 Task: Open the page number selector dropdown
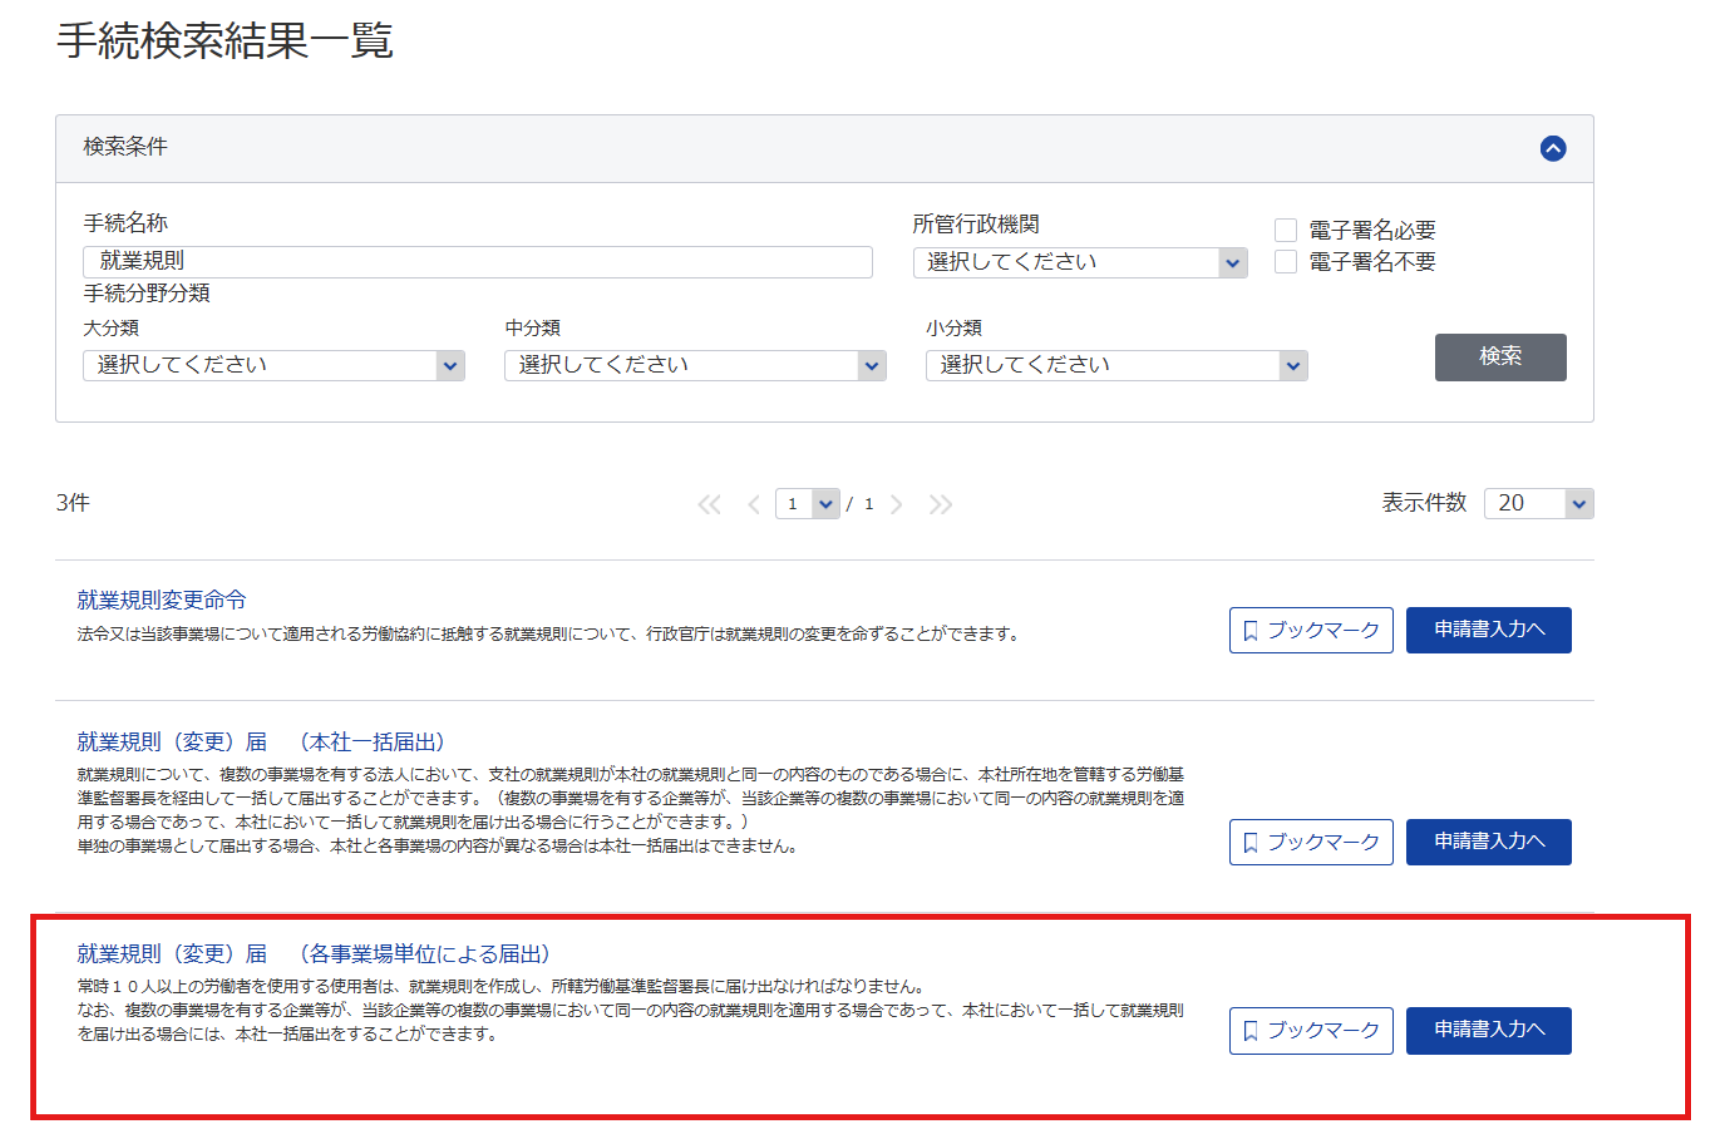tap(807, 504)
